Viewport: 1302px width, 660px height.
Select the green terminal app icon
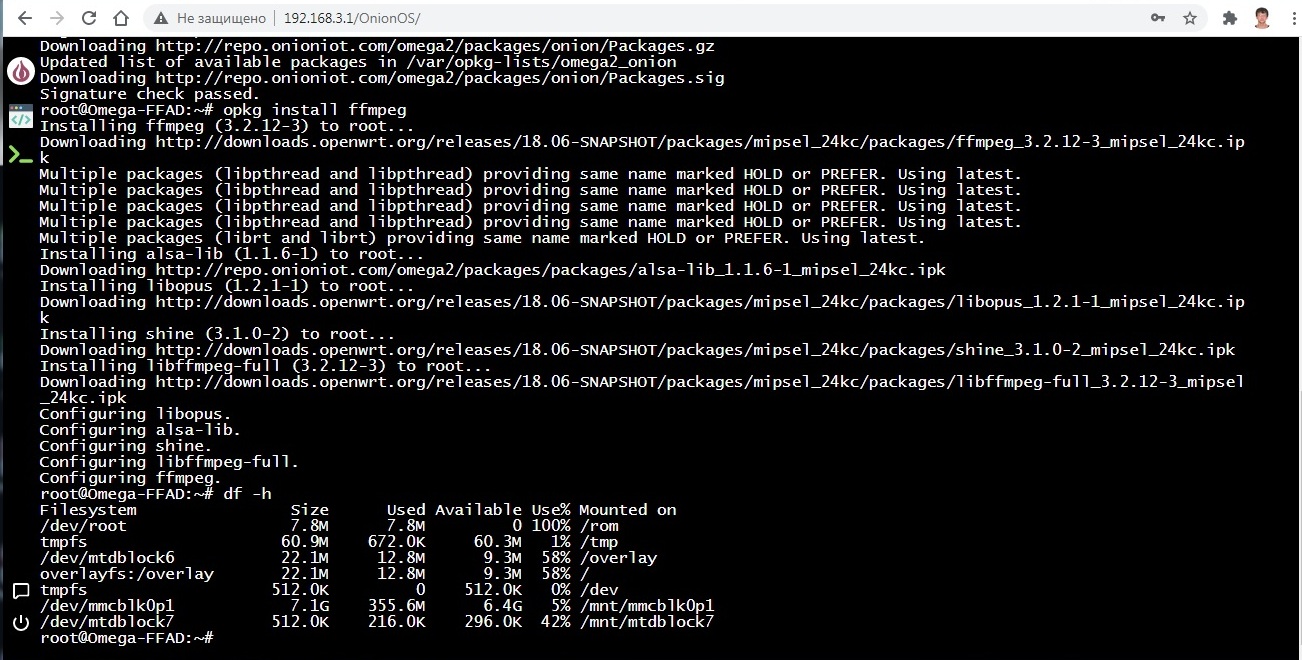[x=20, y=154]
